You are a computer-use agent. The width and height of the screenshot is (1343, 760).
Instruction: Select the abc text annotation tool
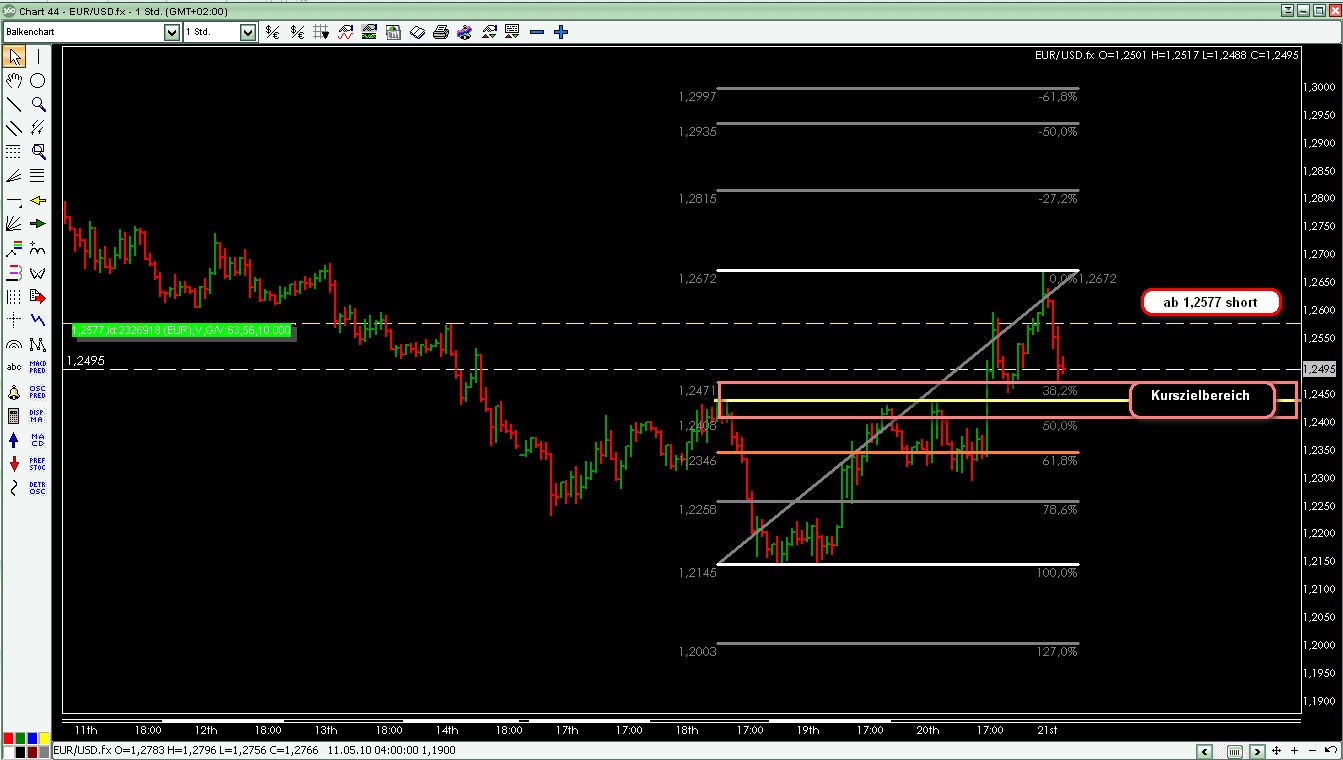(x=14, y=366)
